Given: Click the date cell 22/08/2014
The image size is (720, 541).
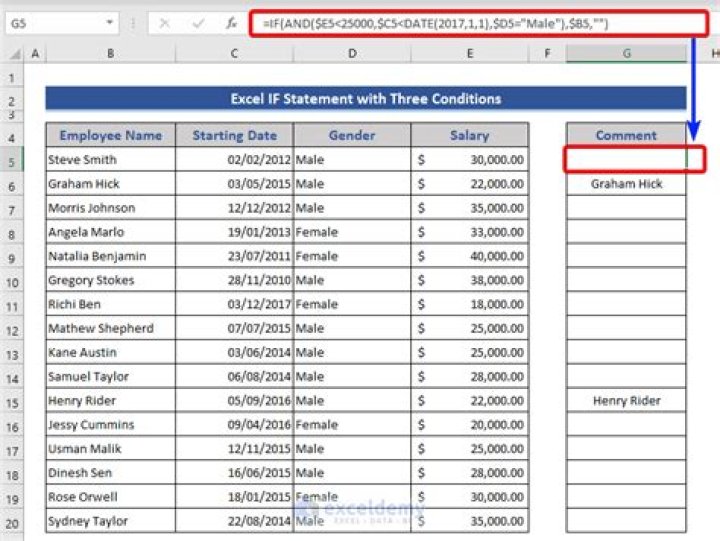Looking at the screenshot, I should click(234, 521).
